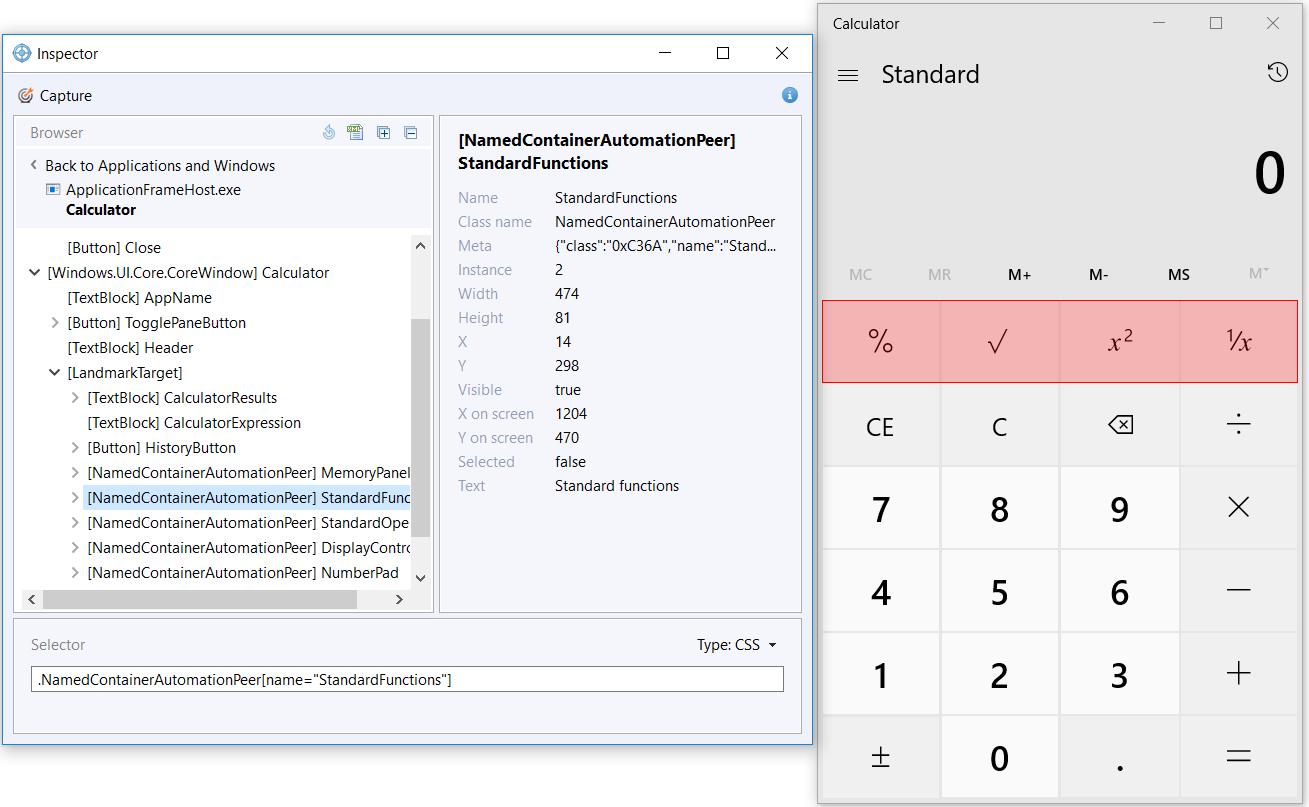Collapse the [Windows.UI.Core.CoreWindow] Calculator node

pyautogui.click(x=36, y=273)
